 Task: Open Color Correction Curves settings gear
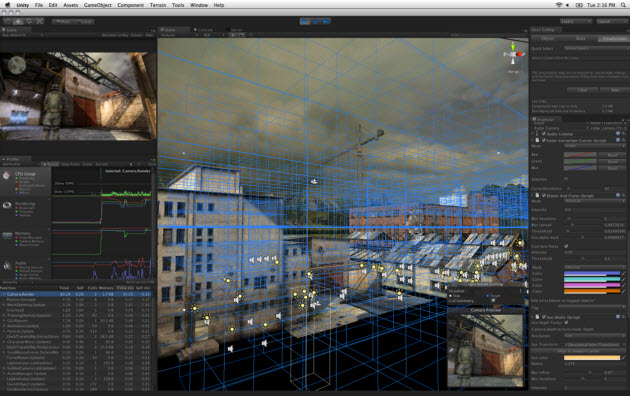pos(624,140)
